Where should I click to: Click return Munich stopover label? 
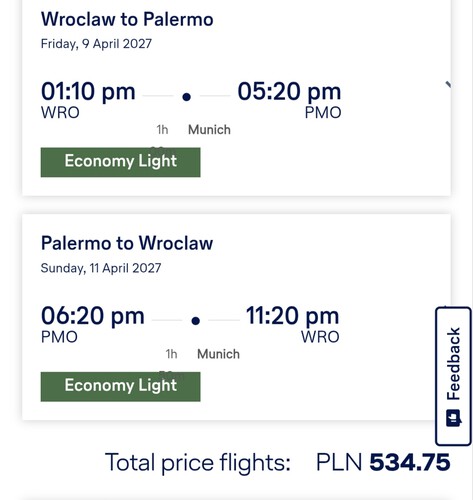click(218, 354)
